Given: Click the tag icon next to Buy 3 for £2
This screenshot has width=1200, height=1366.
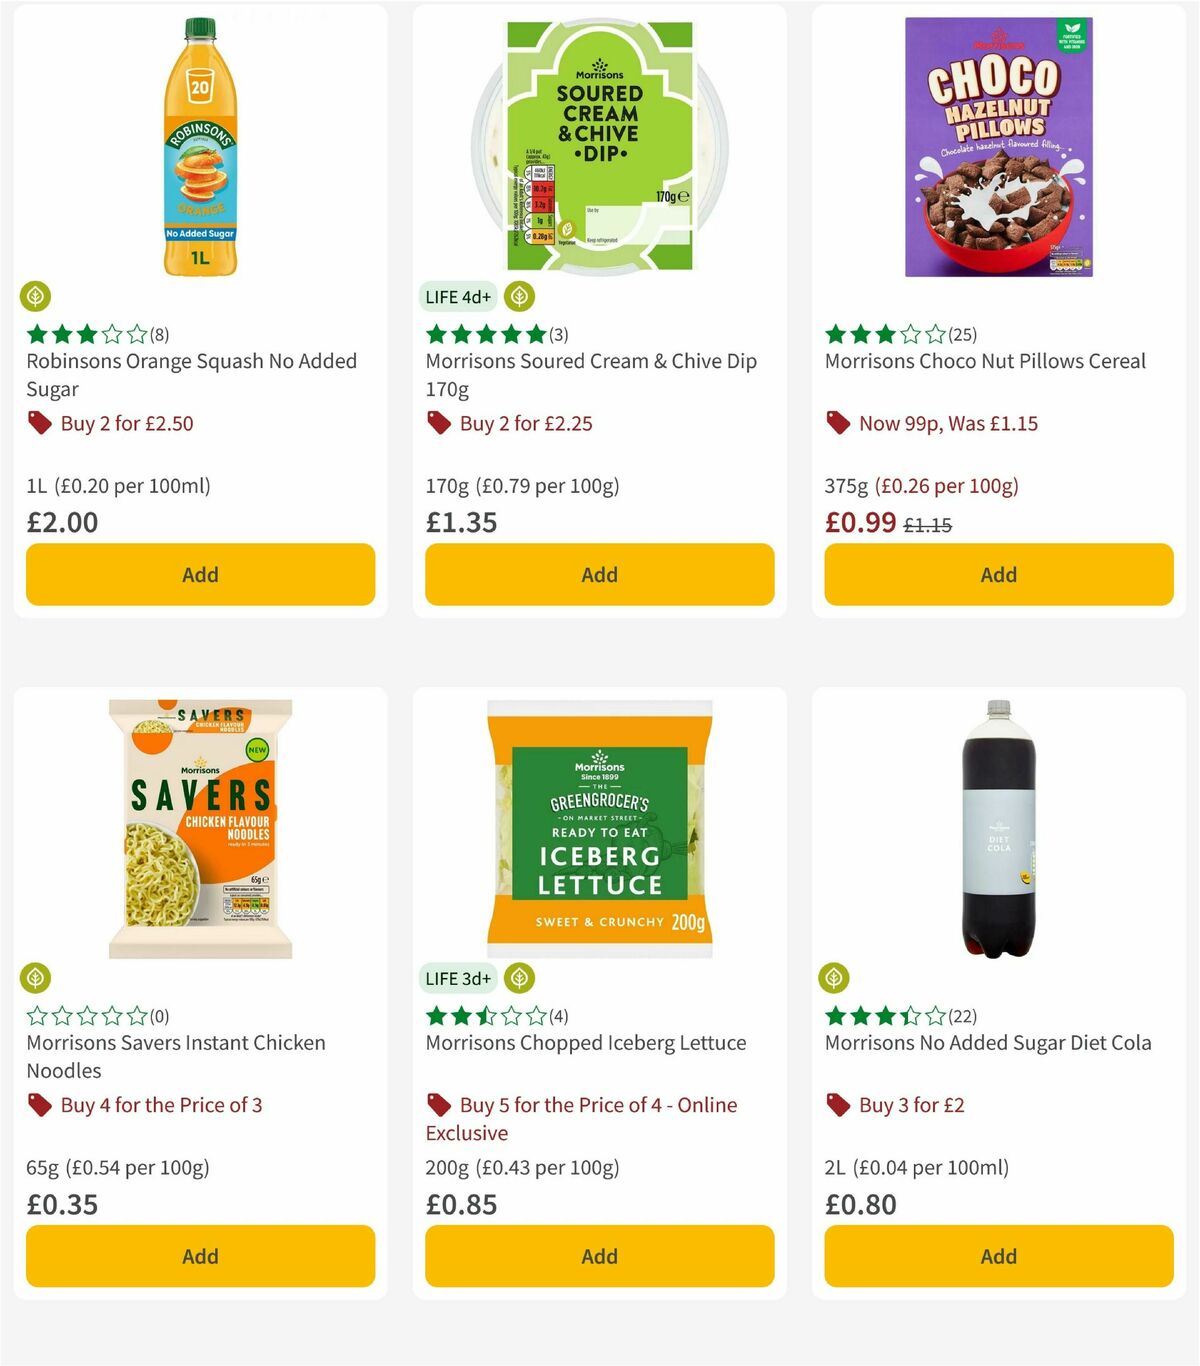Looking at the screenshot, I should [840, 1105].
